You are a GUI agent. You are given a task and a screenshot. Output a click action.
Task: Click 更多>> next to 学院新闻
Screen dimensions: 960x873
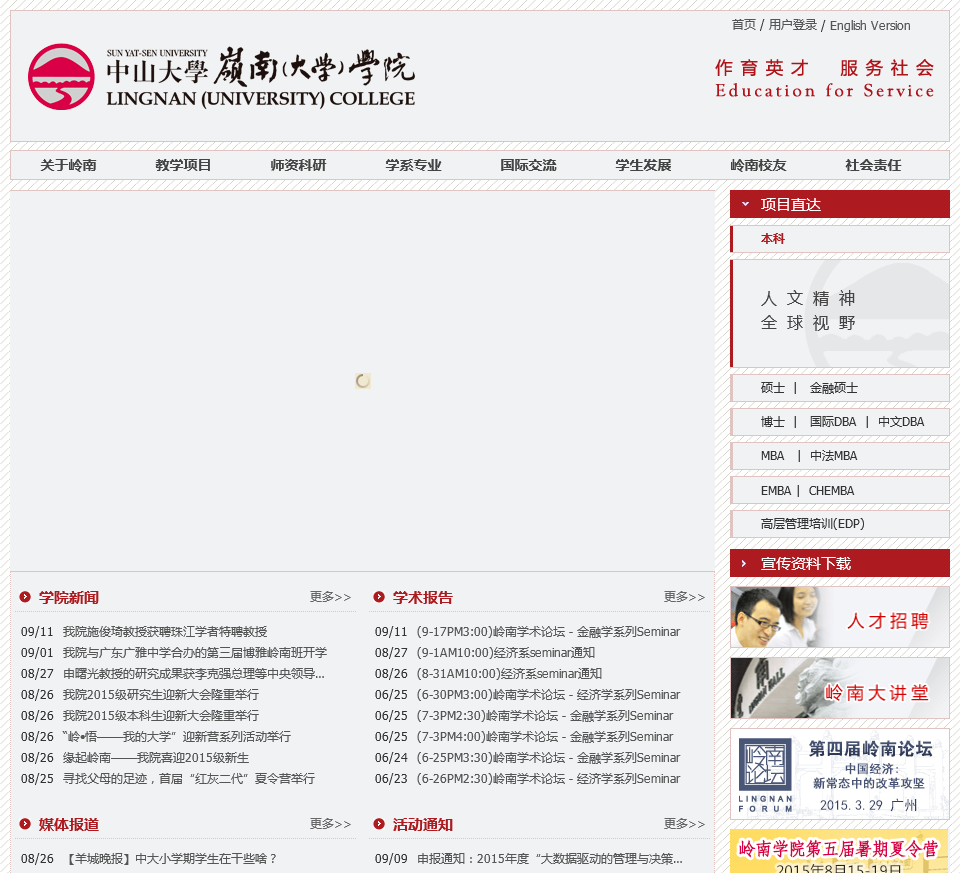[330, 597]
